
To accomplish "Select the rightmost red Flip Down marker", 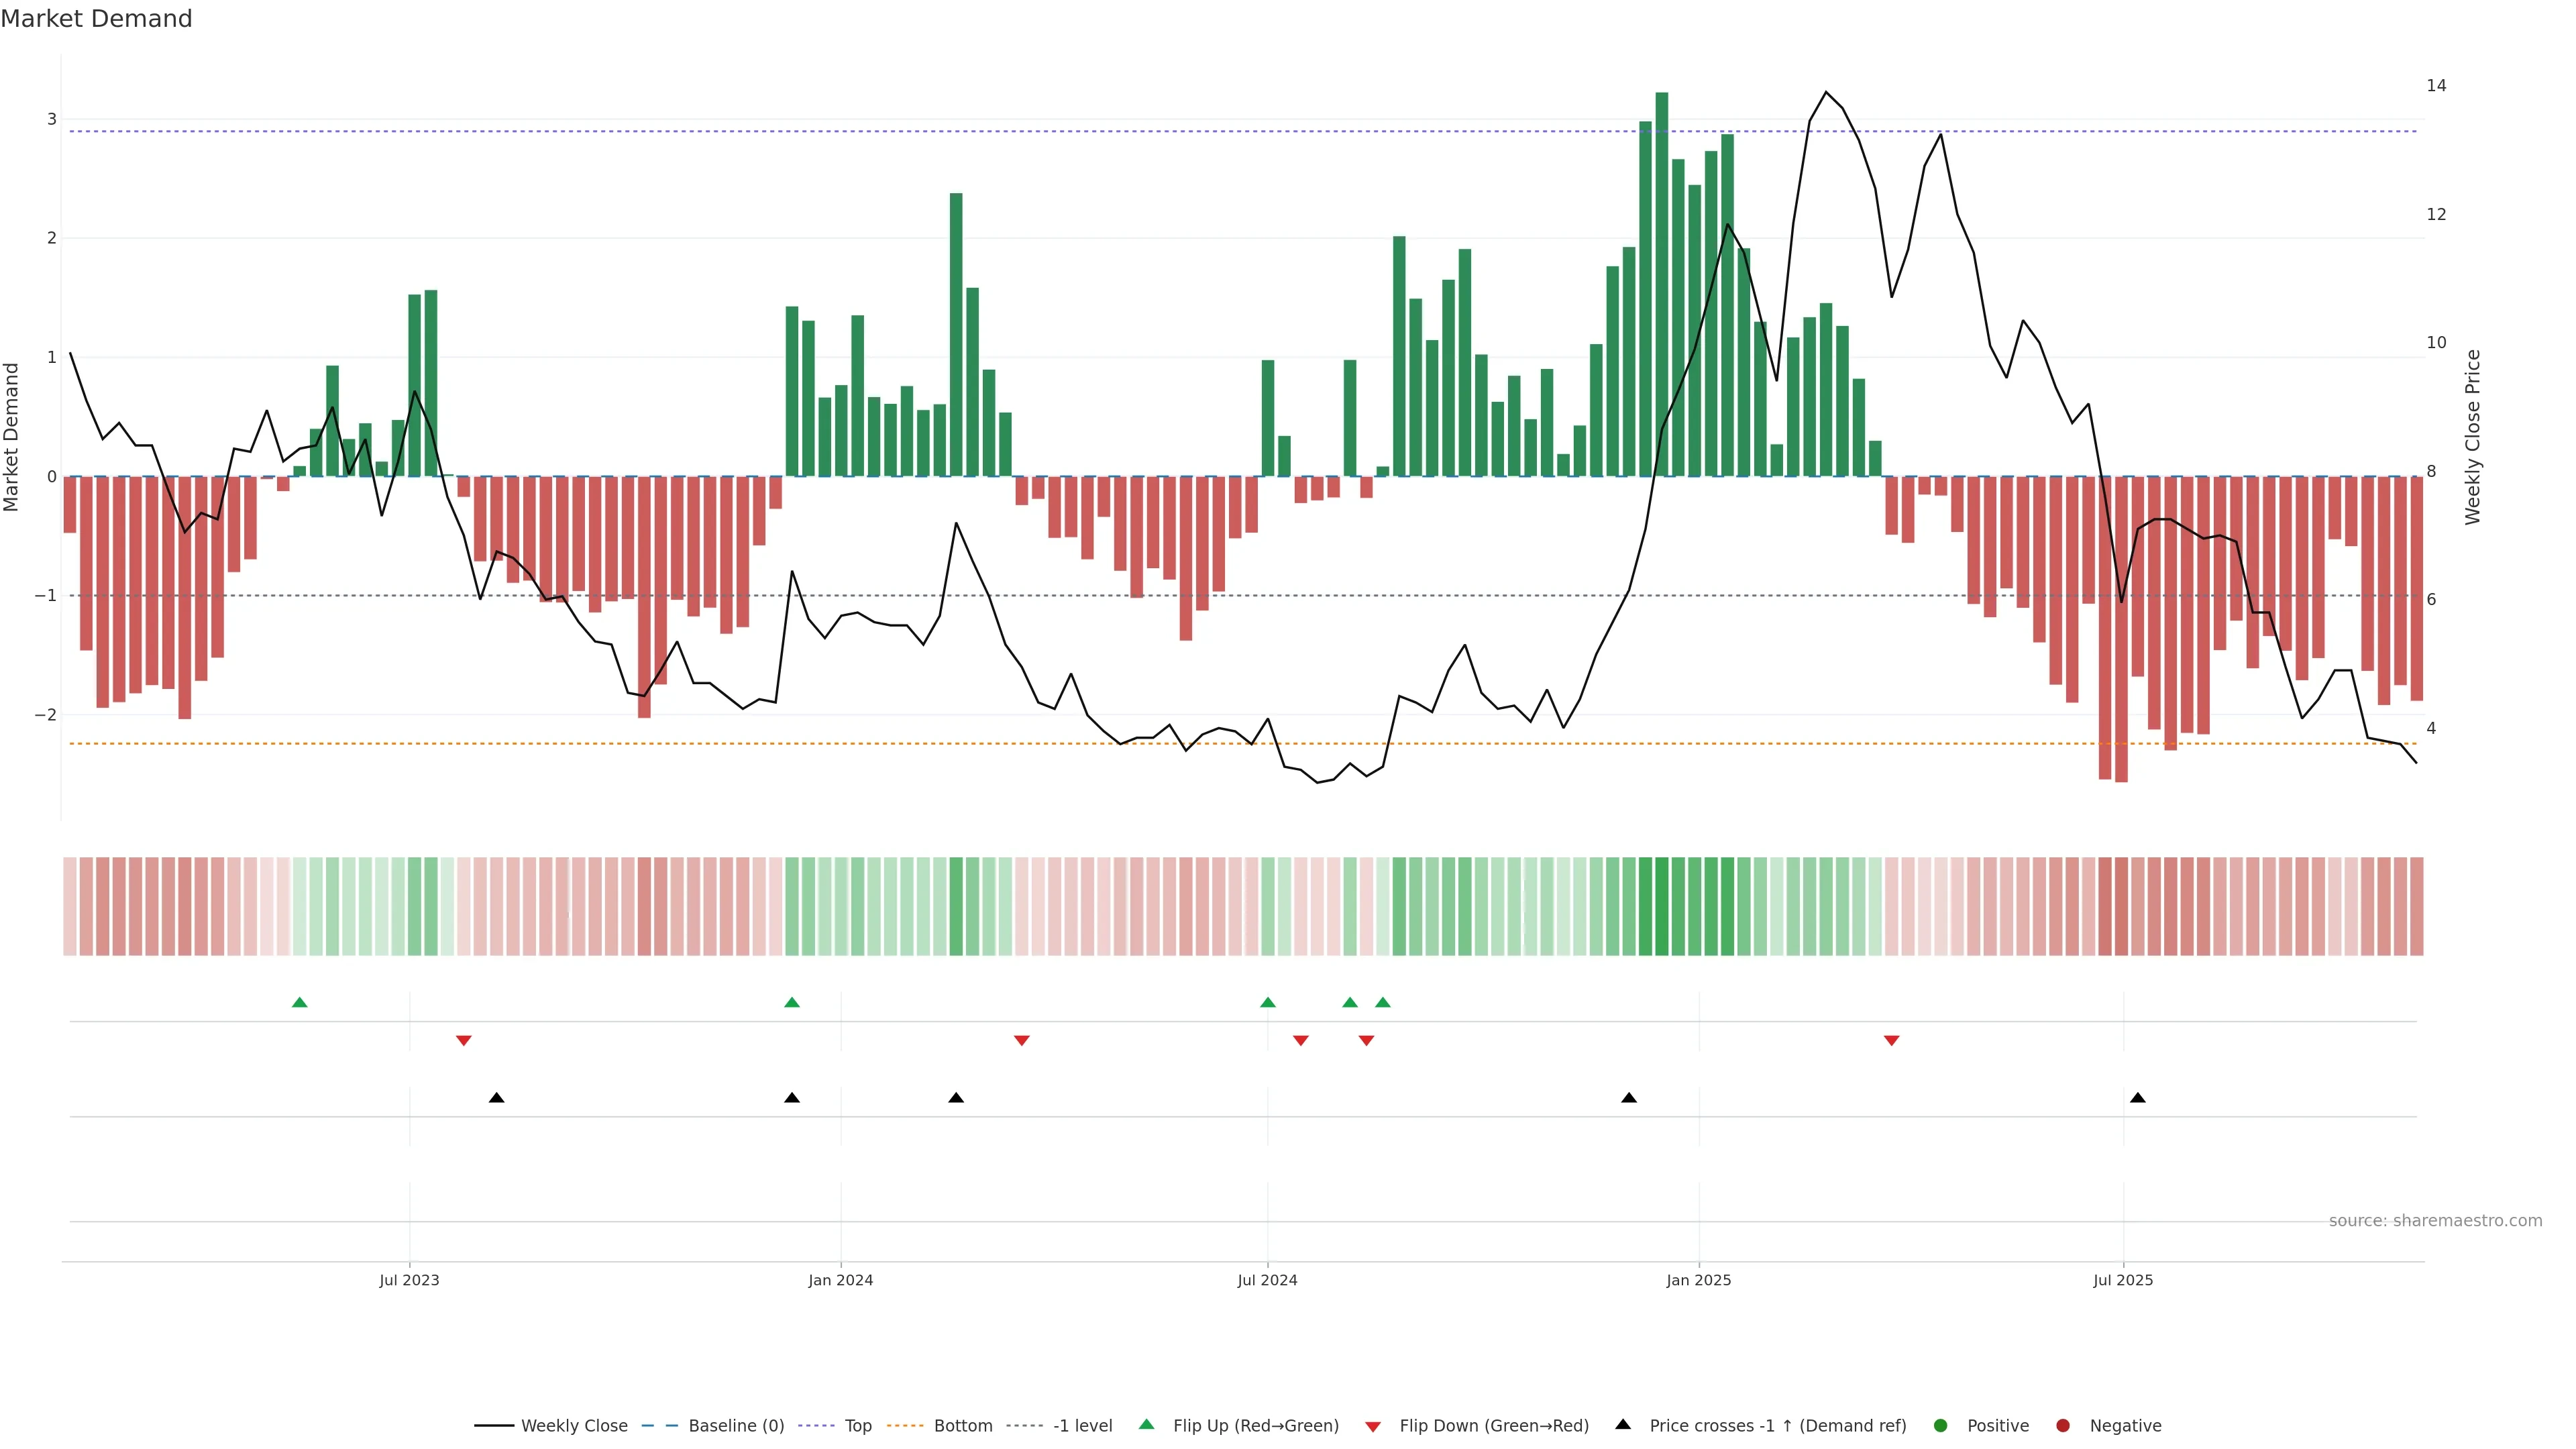I will pyautogui.click(x=1891, y=1041).
